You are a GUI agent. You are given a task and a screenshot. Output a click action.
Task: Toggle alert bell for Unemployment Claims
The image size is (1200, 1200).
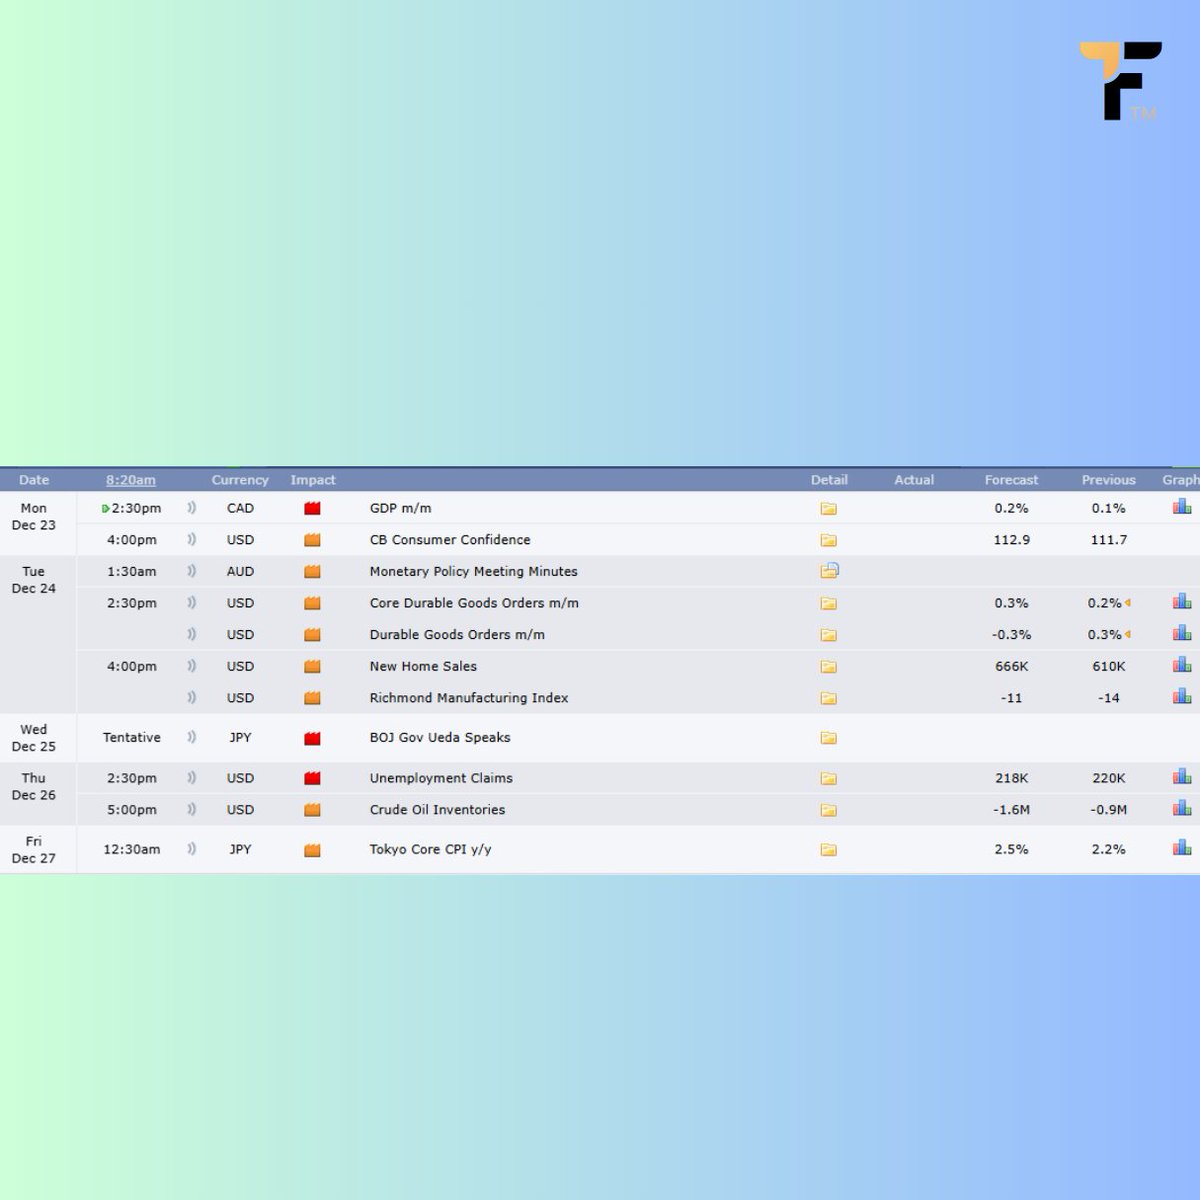(x=192, y=778)
